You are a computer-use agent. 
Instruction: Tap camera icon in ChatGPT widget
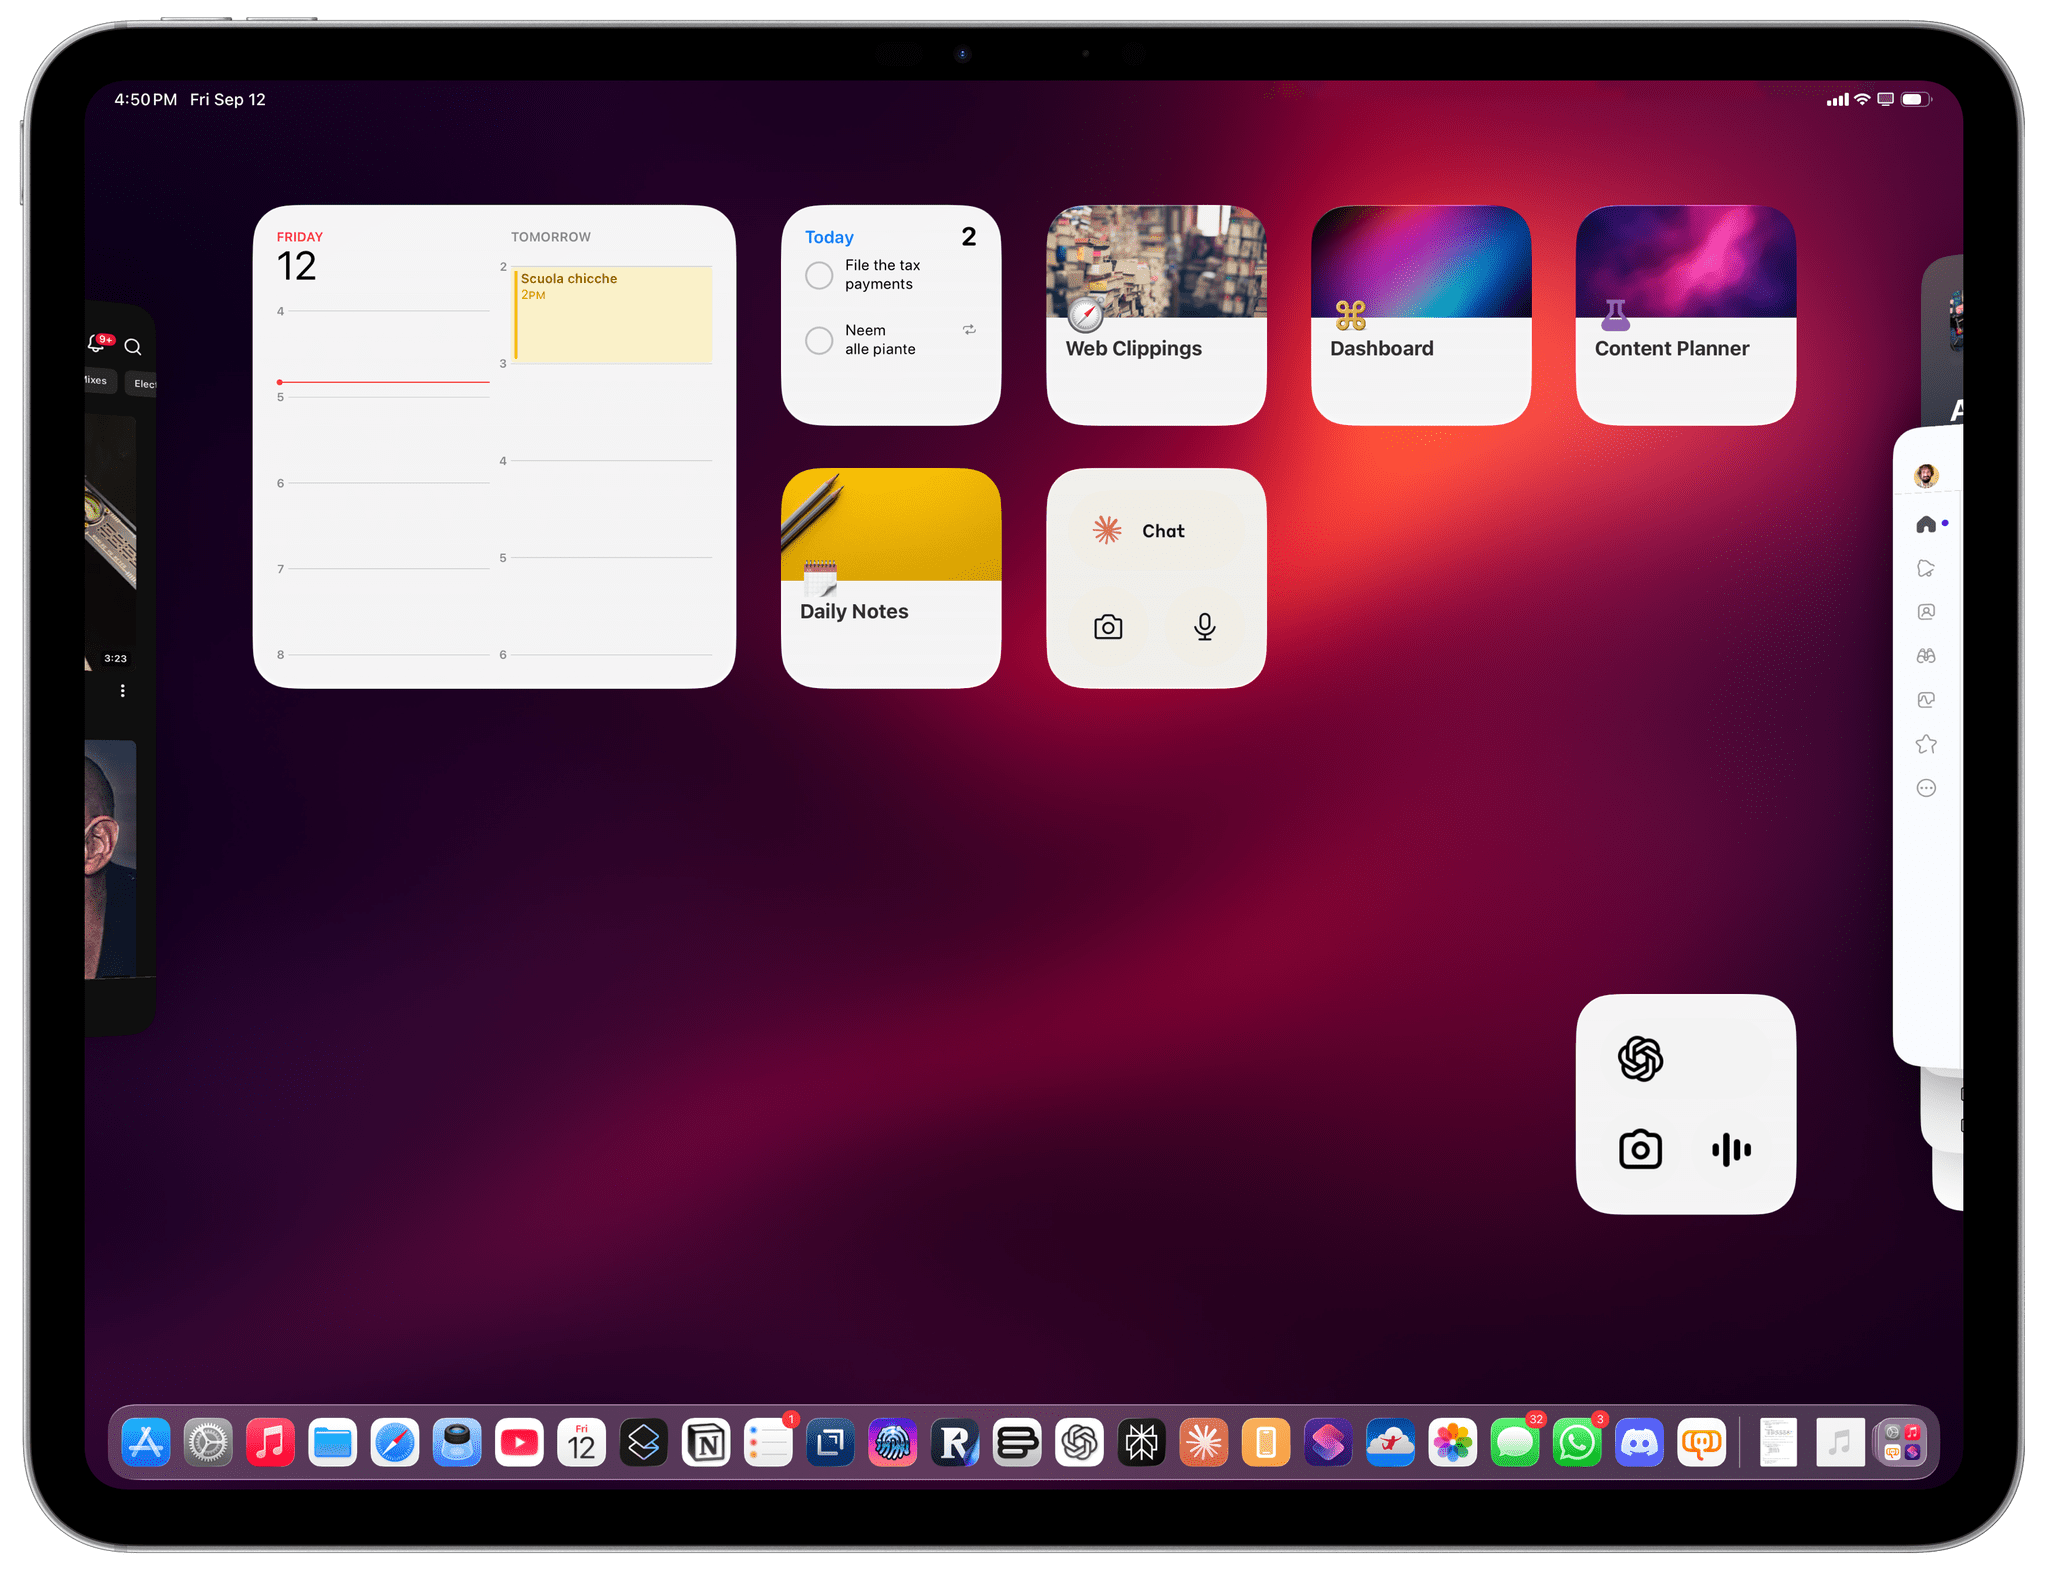pyautogui.click(x=1640, y=1150)
